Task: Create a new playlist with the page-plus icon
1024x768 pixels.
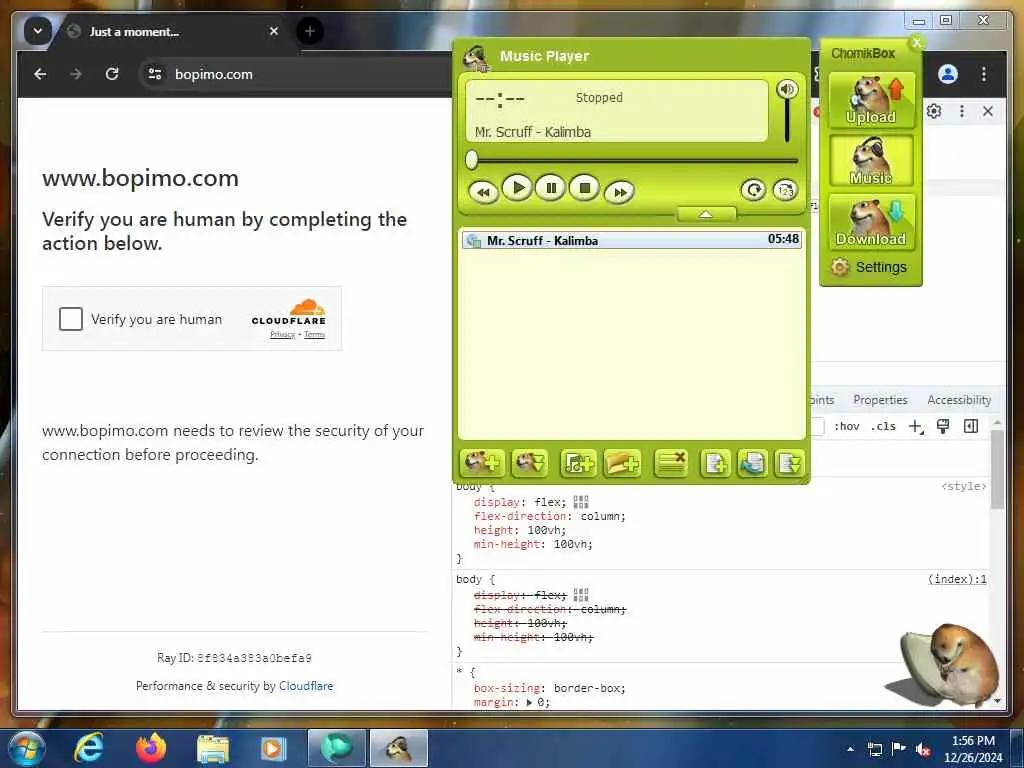Action: 715,464
